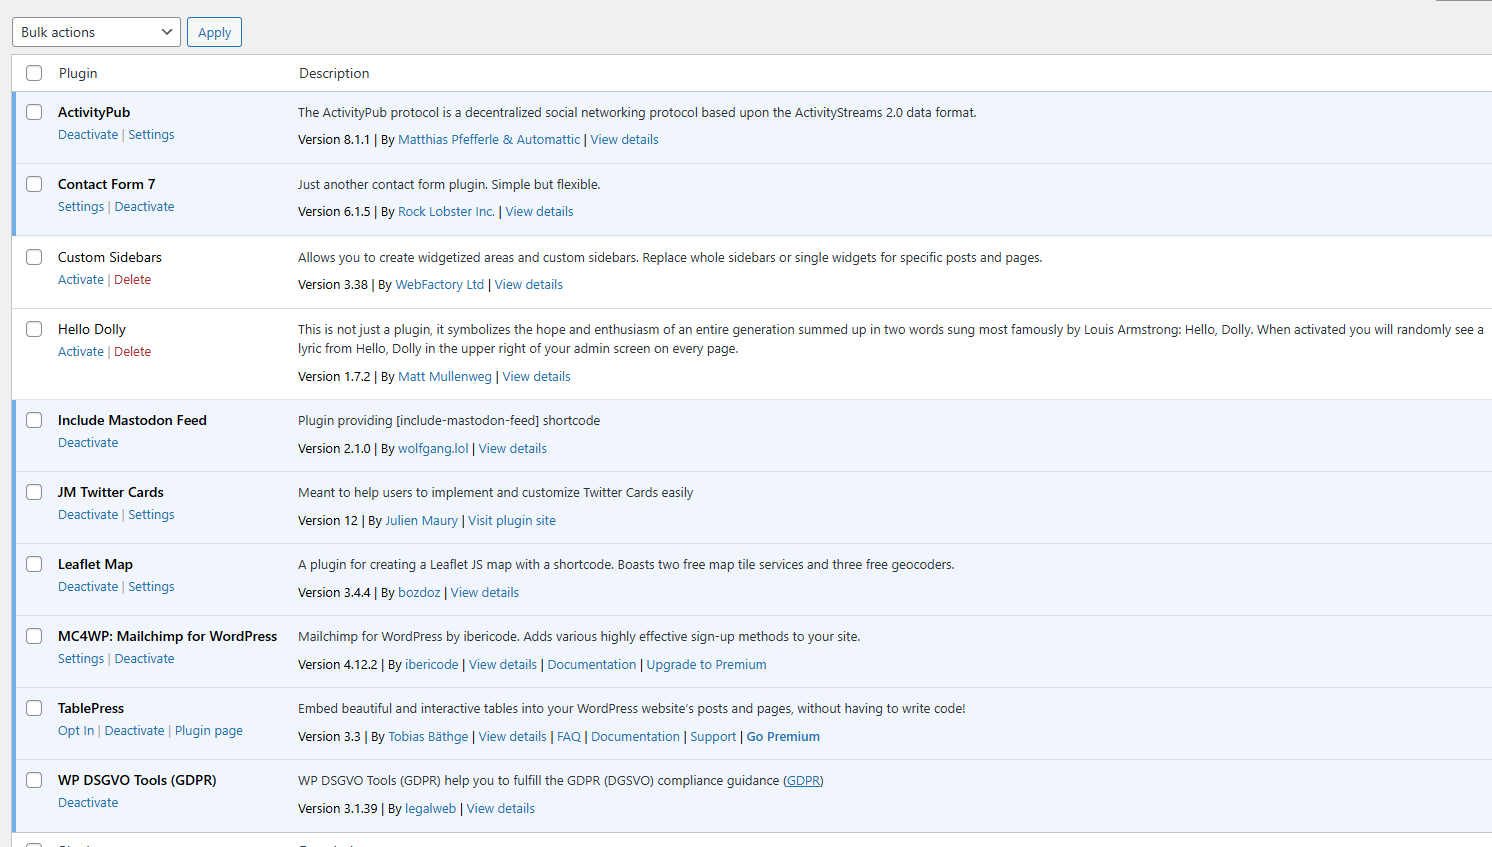View details of Leaflet Map
Screen dimensions: 1492x847
(x=484, y=593)
